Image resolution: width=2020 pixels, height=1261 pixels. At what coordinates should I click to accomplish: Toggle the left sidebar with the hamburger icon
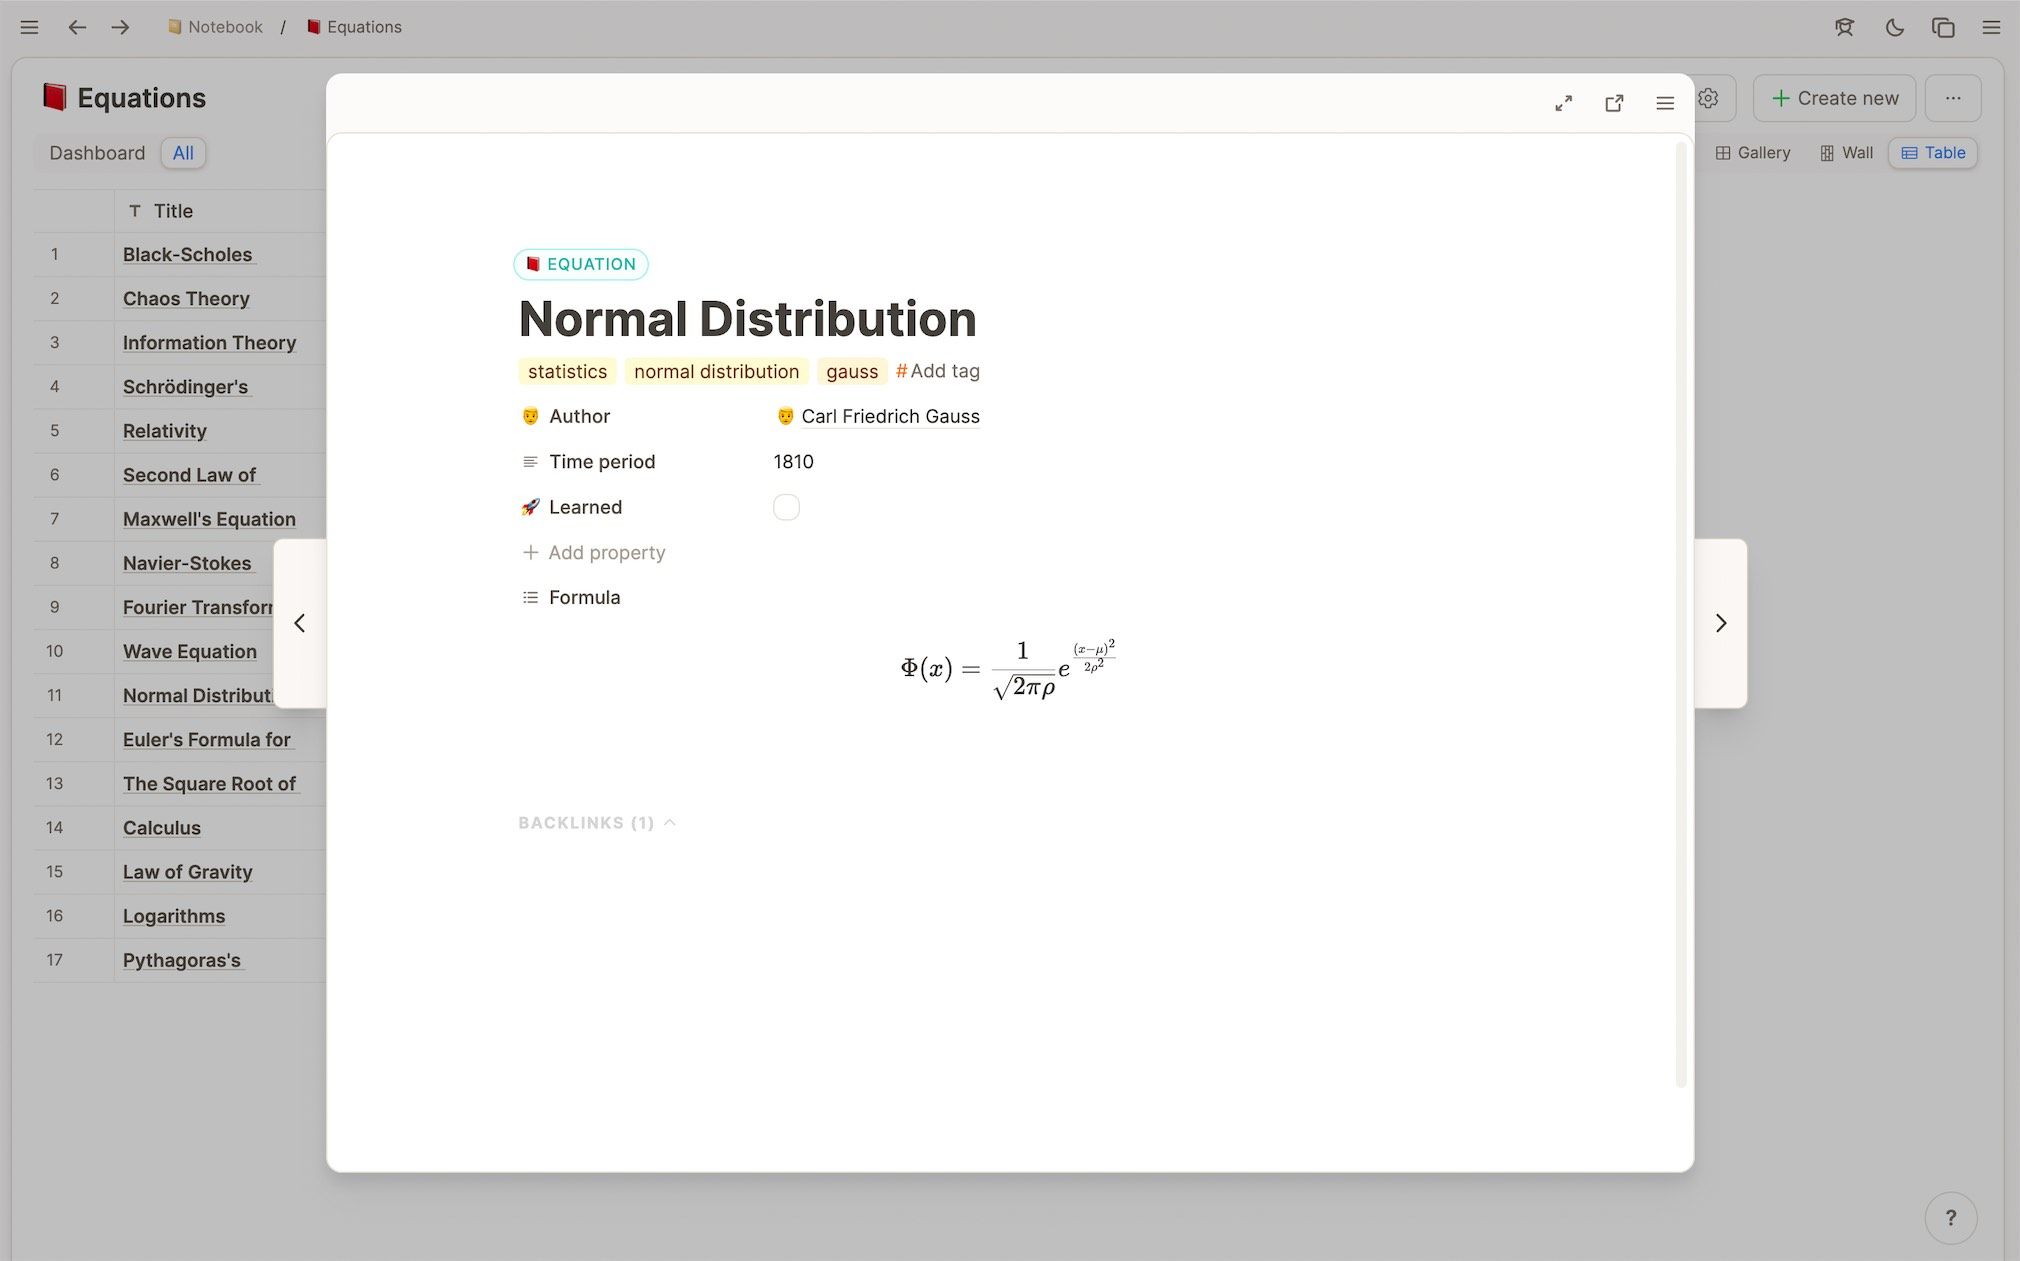point(29,27)
